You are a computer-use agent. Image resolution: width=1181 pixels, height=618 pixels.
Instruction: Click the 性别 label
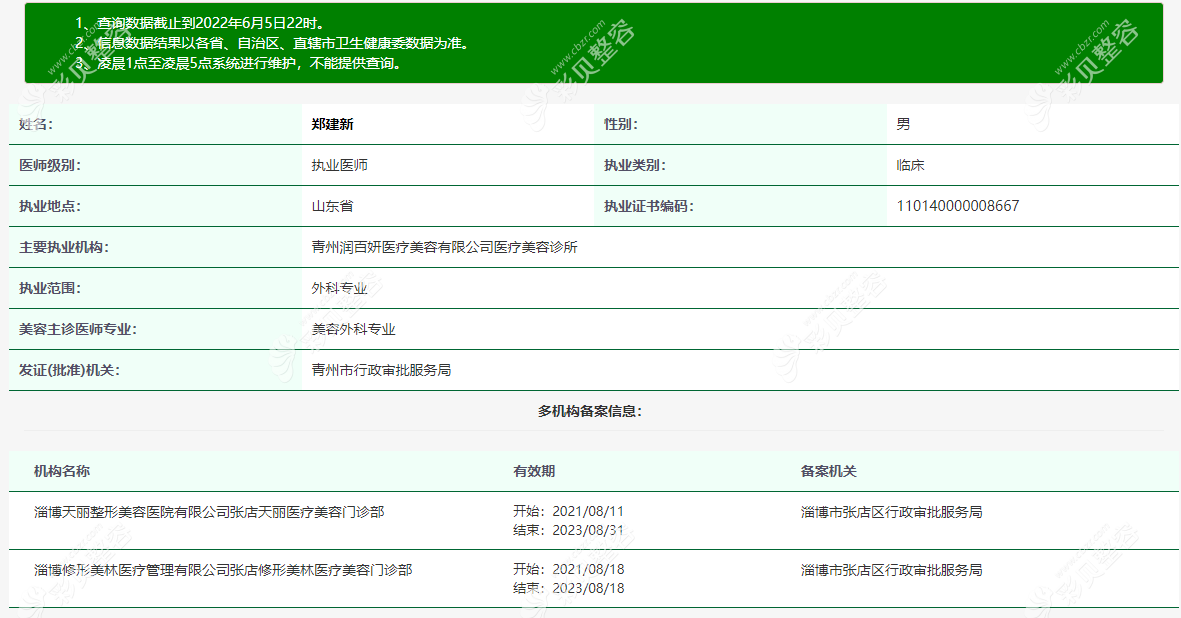click(x=621, y=124)
